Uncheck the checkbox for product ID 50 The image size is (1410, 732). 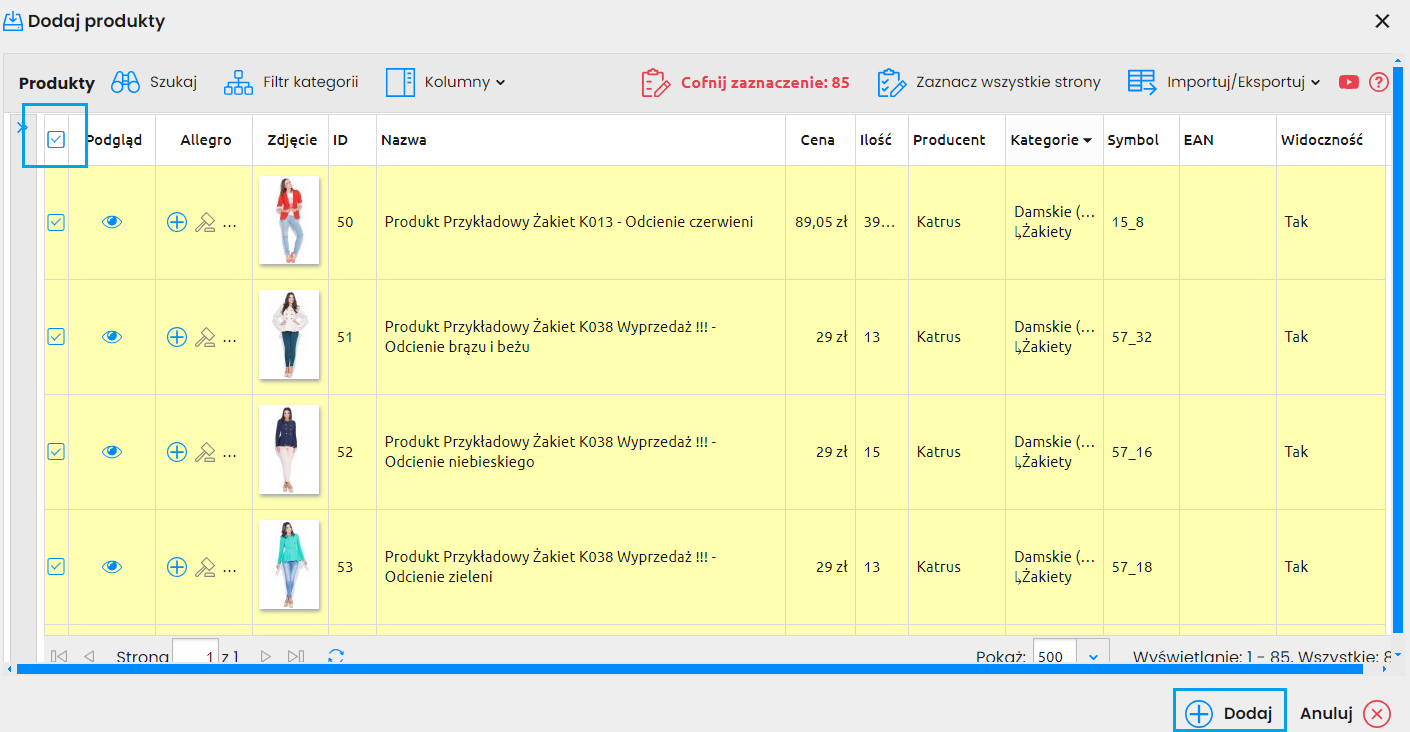coord(56,222)
